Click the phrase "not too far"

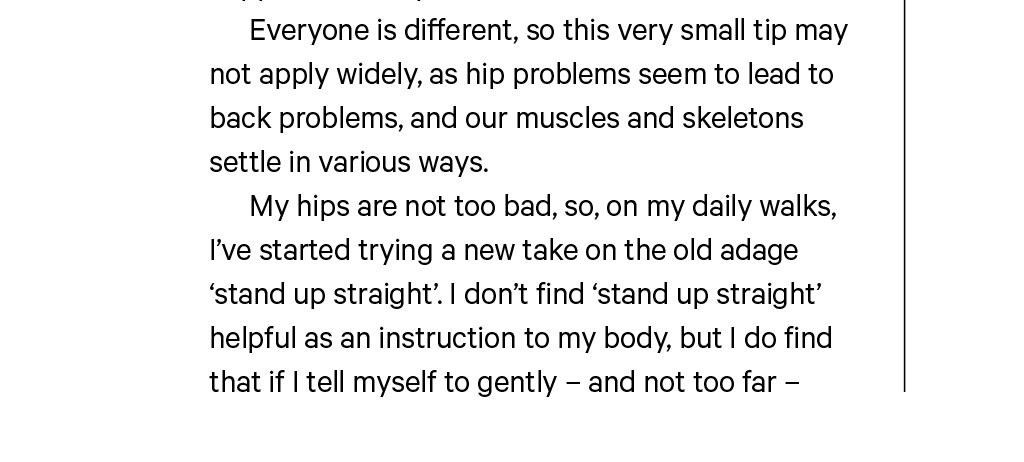pyautogui.click(x=691, y=383)
